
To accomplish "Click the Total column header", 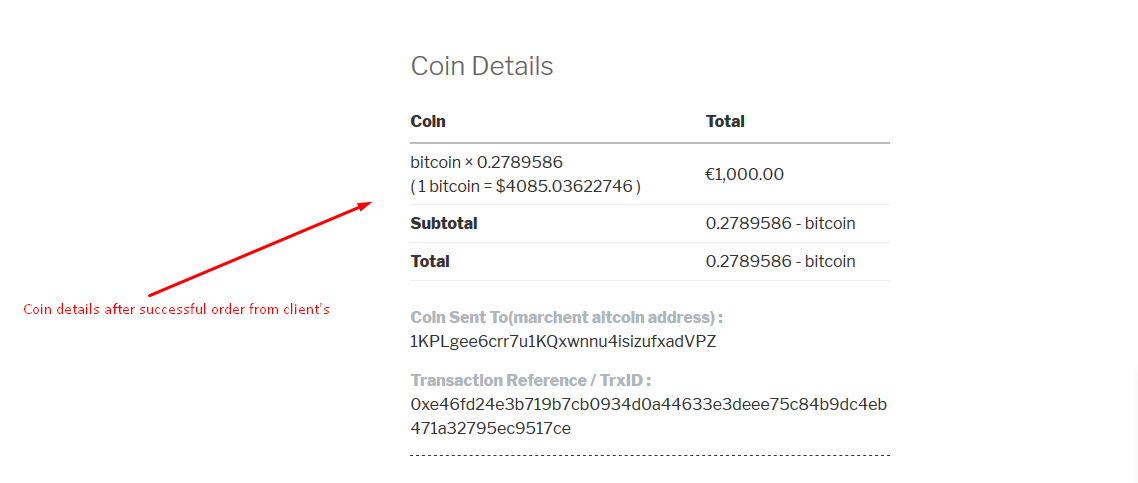I will pos(725,121).
